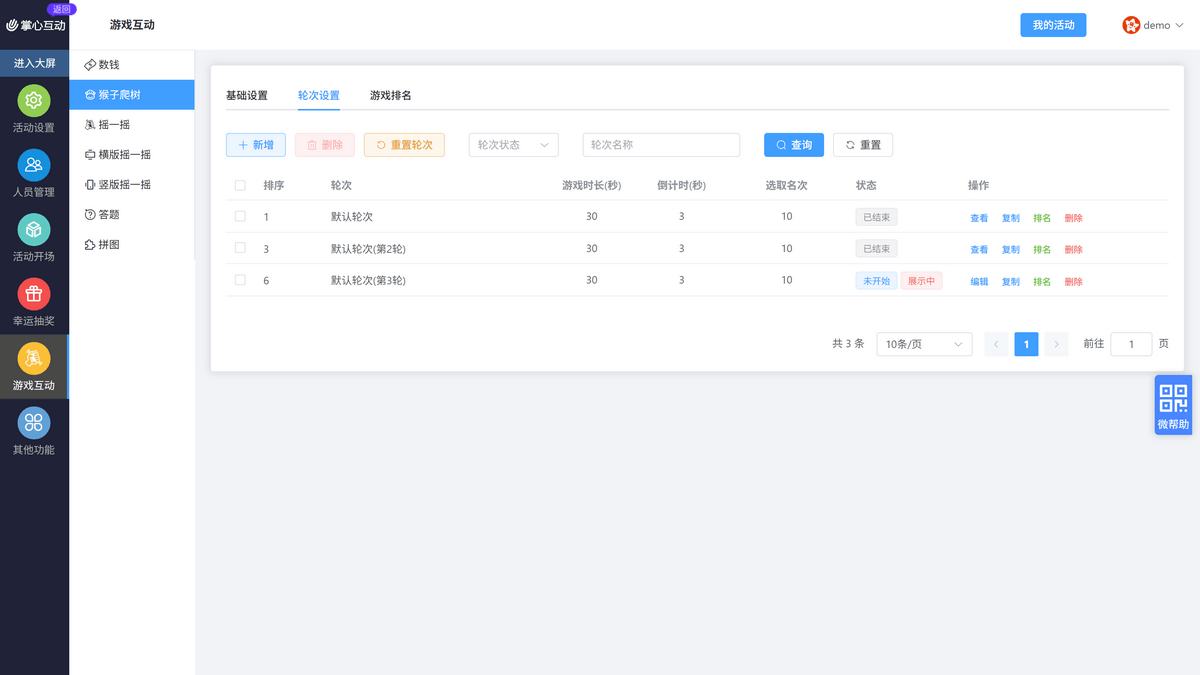1200x675 pixels.
Task: Switch to 轮次设置 tab
Action: click(319, 96)
